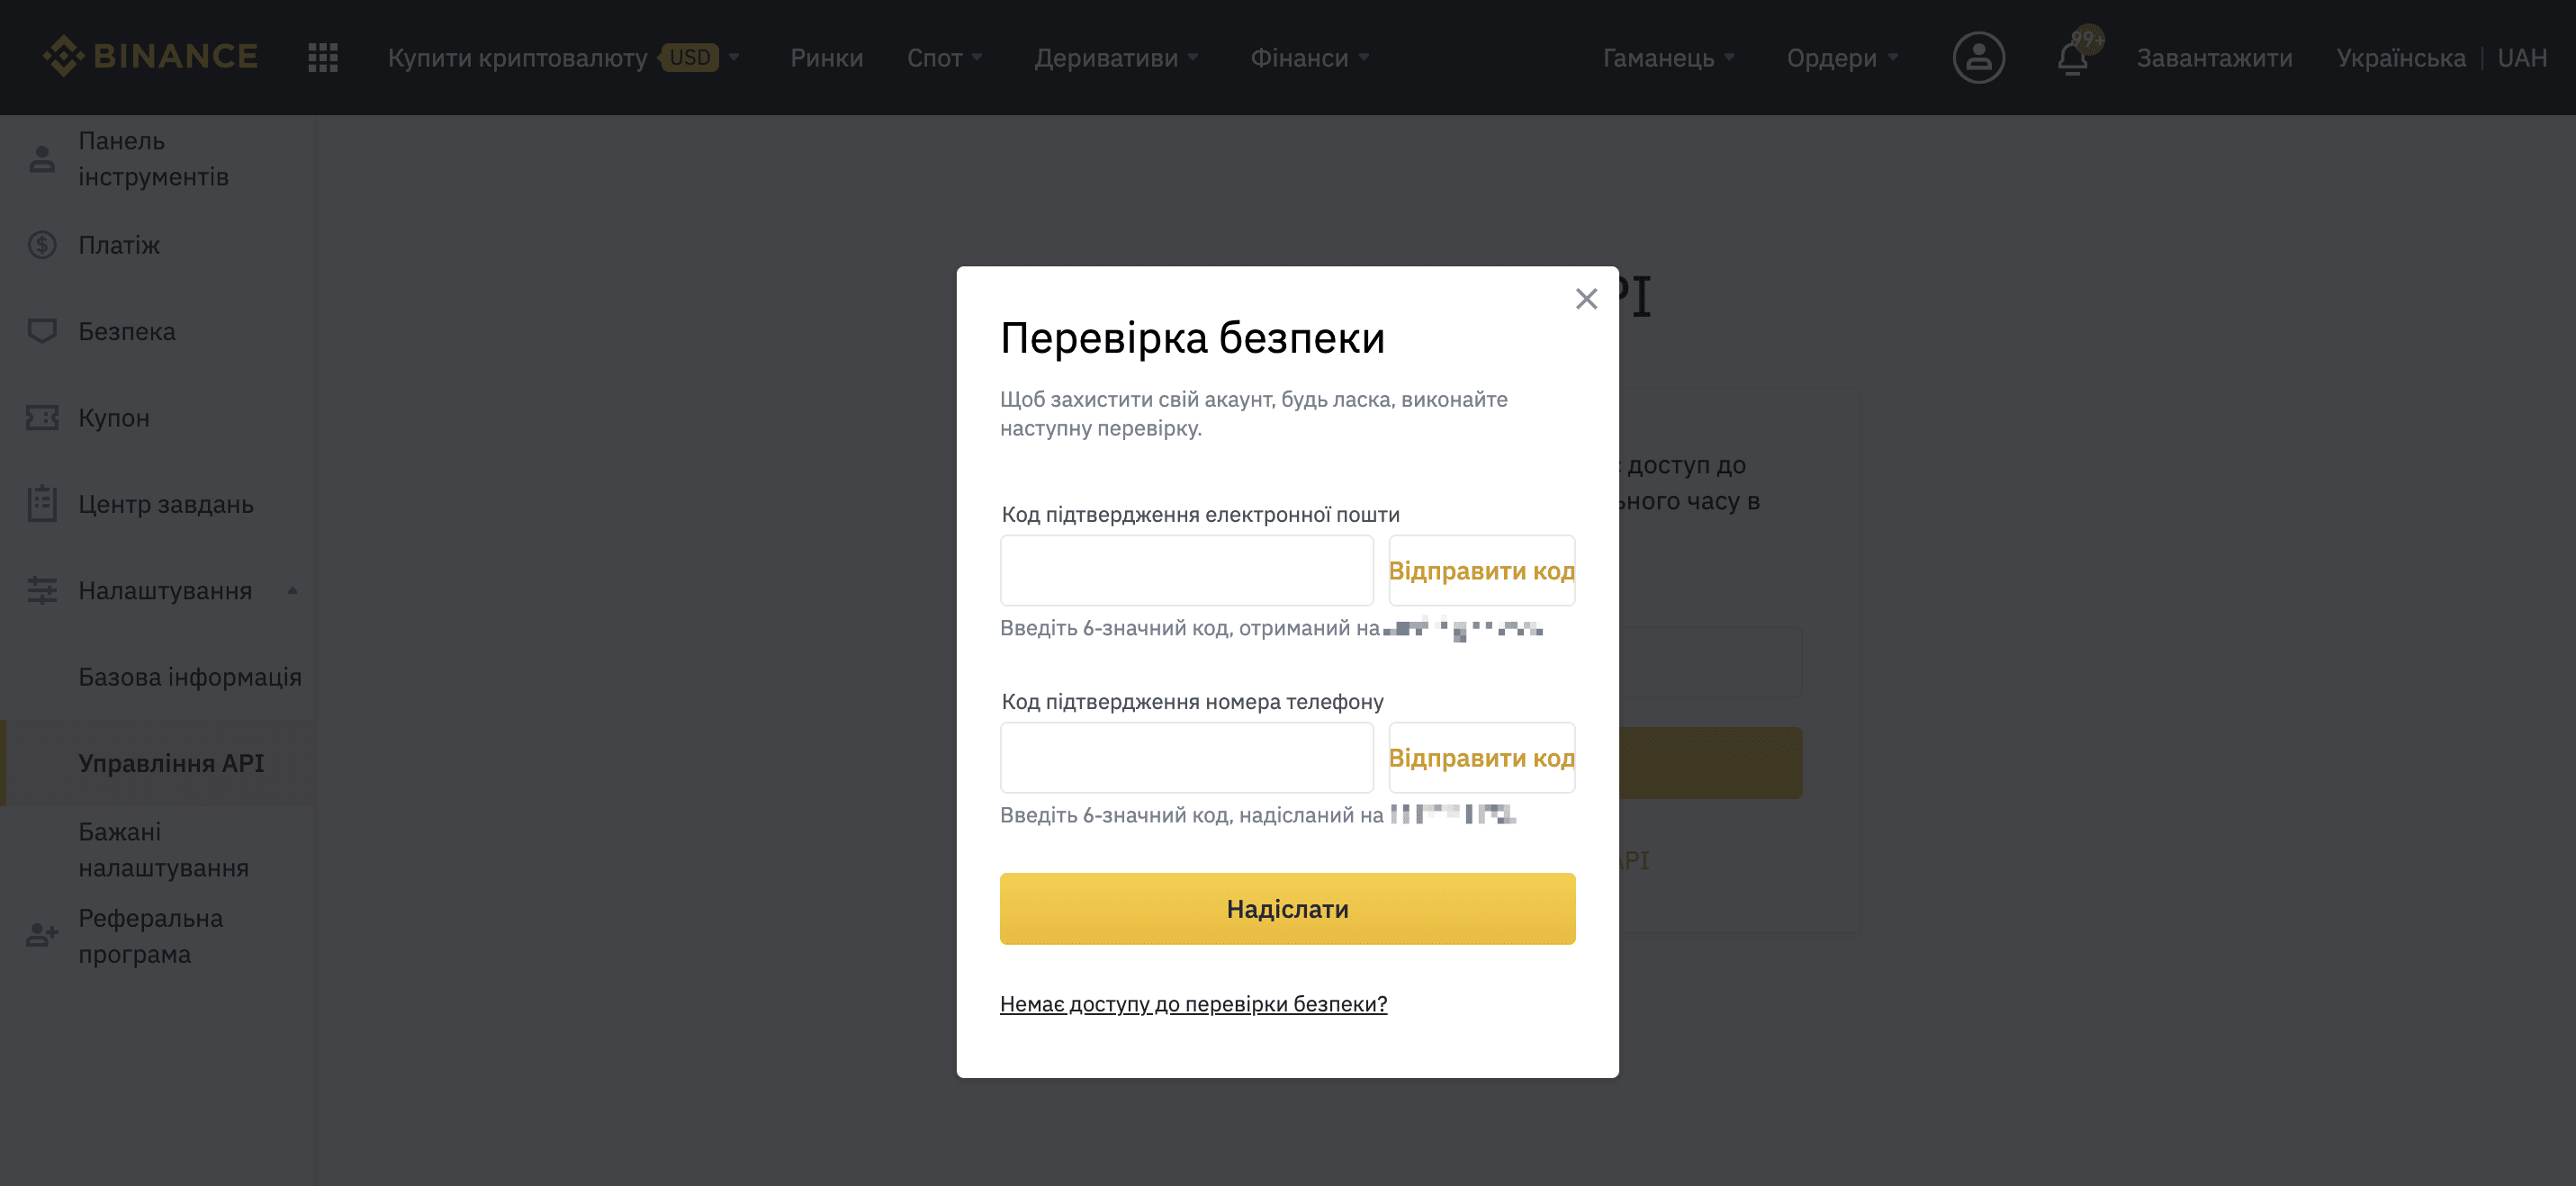
Task: Open the user profile icon
Action: point(1978,57)
